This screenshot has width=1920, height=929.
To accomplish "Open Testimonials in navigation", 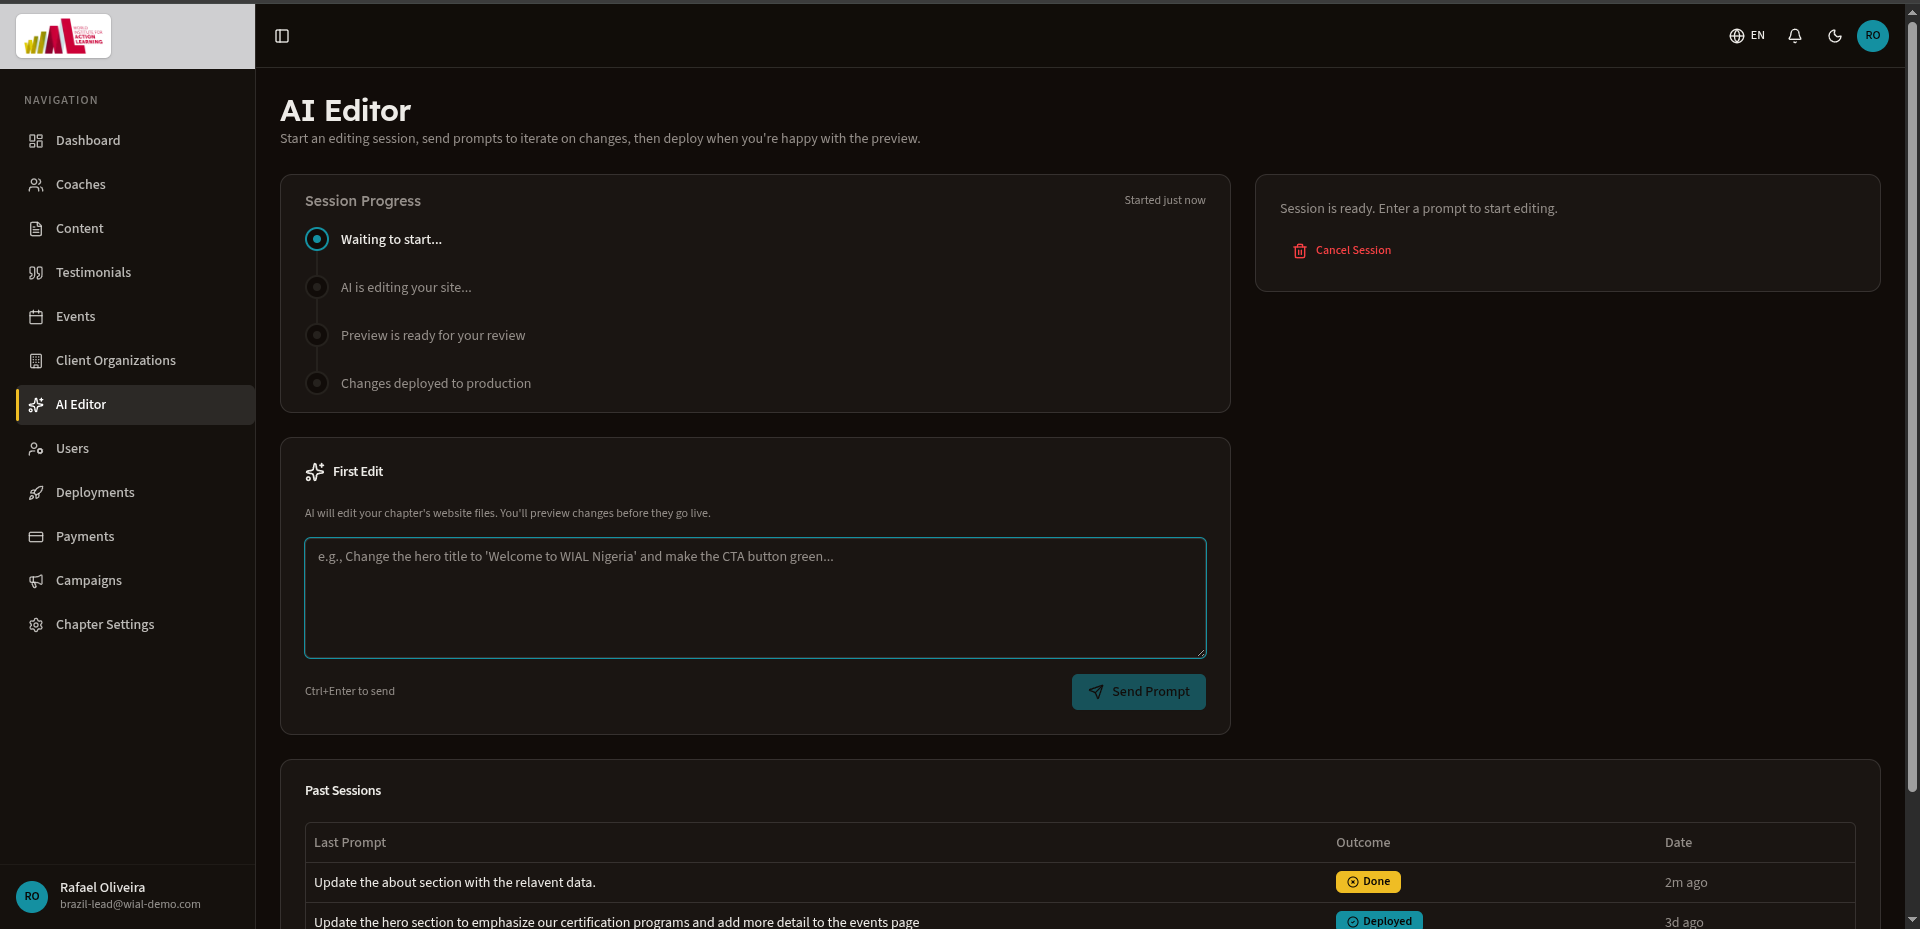I will coord(135,273).
